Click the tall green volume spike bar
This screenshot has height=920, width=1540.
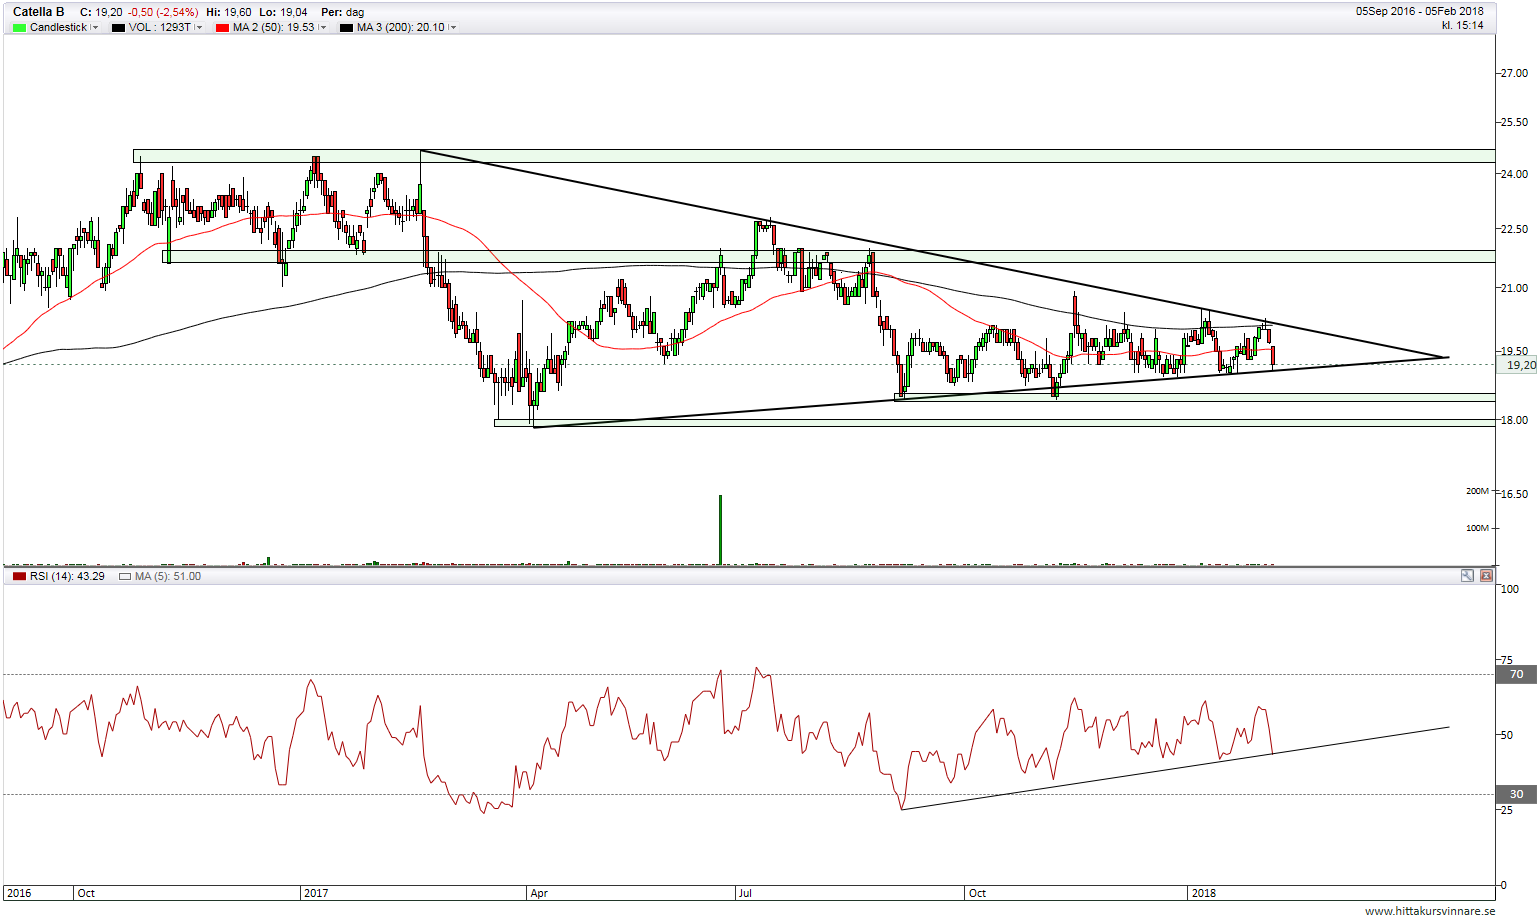click(720, 530)
